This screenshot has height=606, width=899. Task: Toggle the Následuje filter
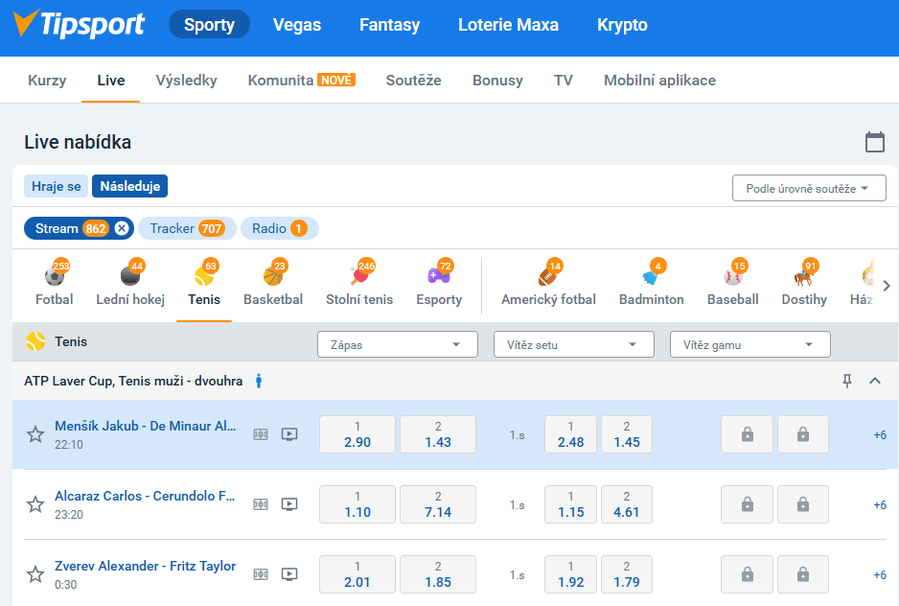(130, 186)
